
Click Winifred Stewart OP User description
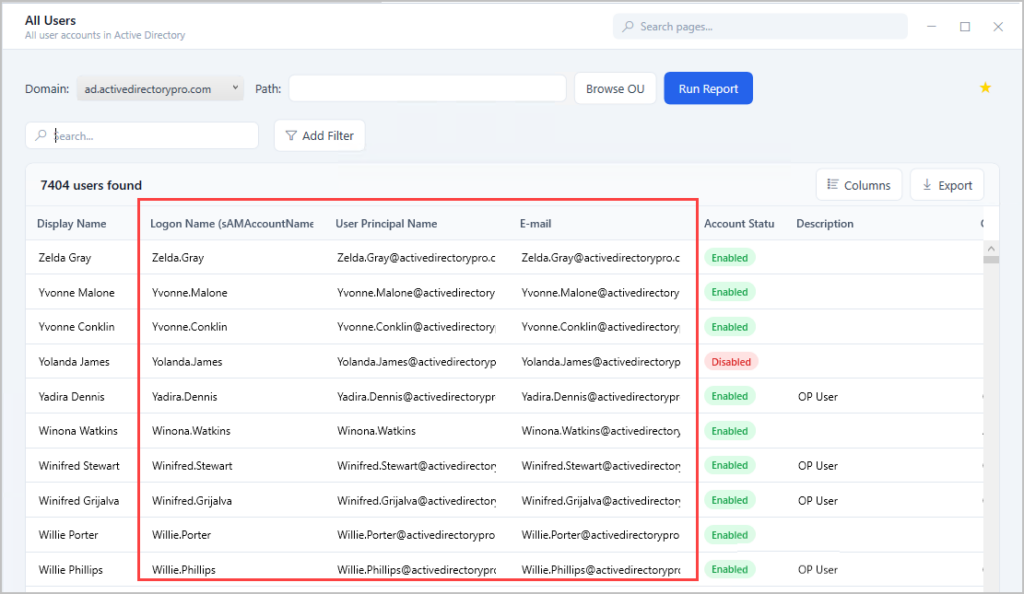click(818, 465)
